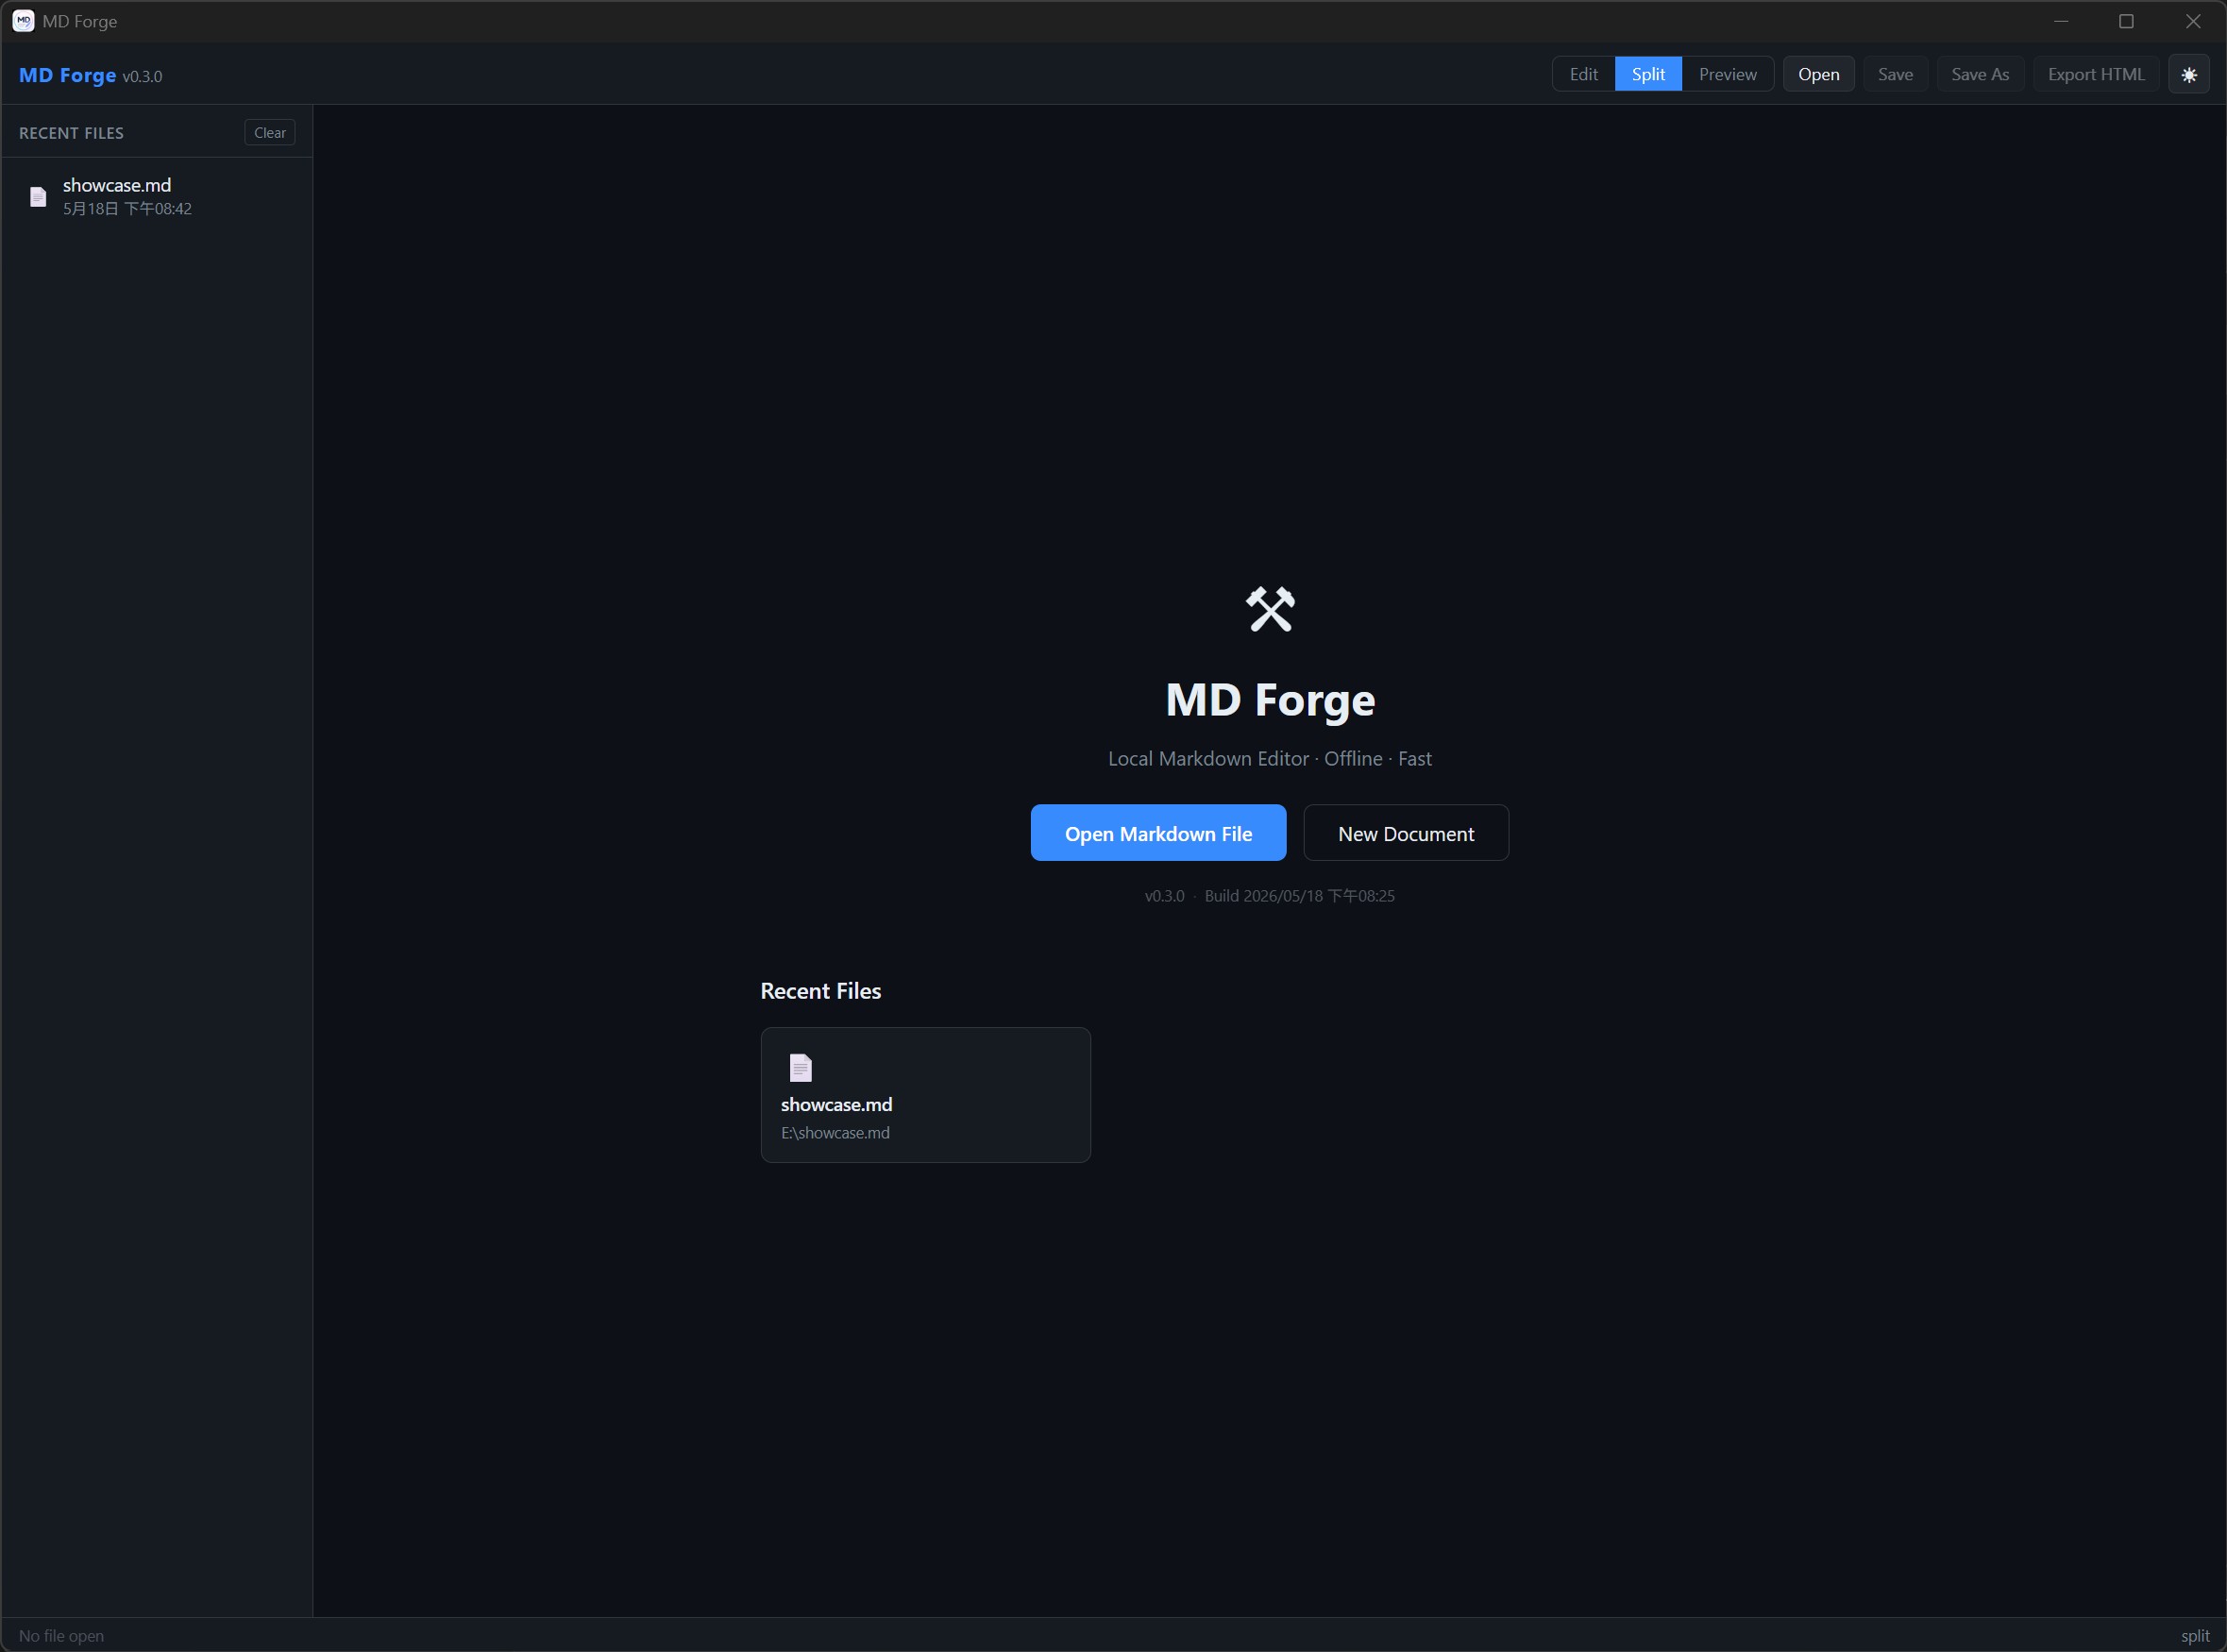Switch to Split view mode

point(1648,75)
